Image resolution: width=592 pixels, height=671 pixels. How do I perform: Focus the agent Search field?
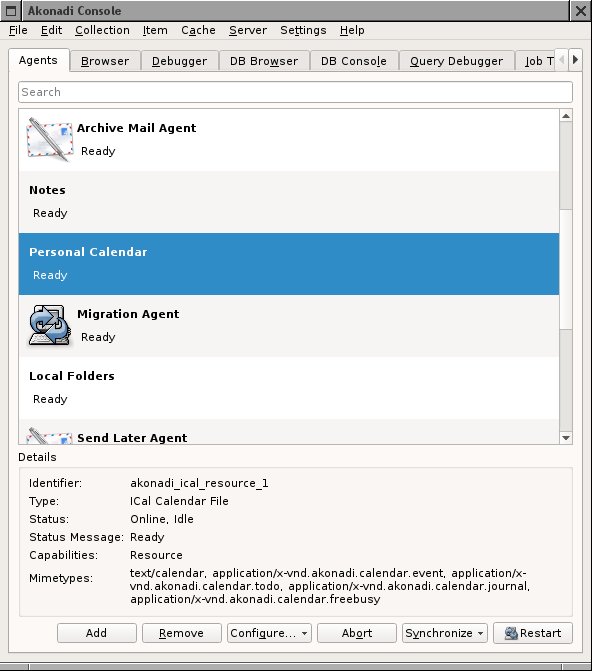pyautogui.click(x=295, y=92)
